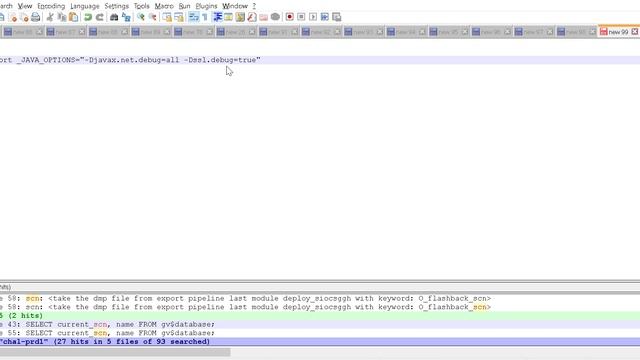The width and height of the screenshot is (640, 360).
Task: Toggle the Word Wrap toolbar button
Action: pyautogui.click(x=193, y=17)
